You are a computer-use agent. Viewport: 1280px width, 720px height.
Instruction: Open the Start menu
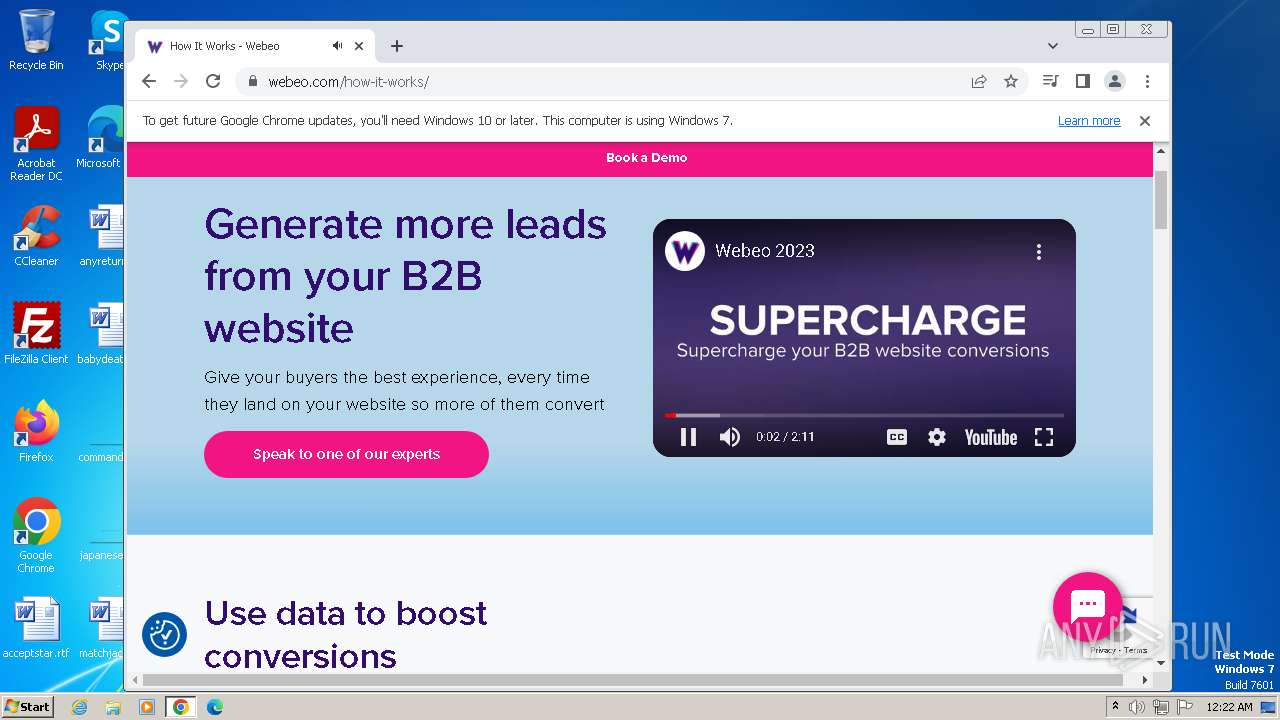(27, 707)
